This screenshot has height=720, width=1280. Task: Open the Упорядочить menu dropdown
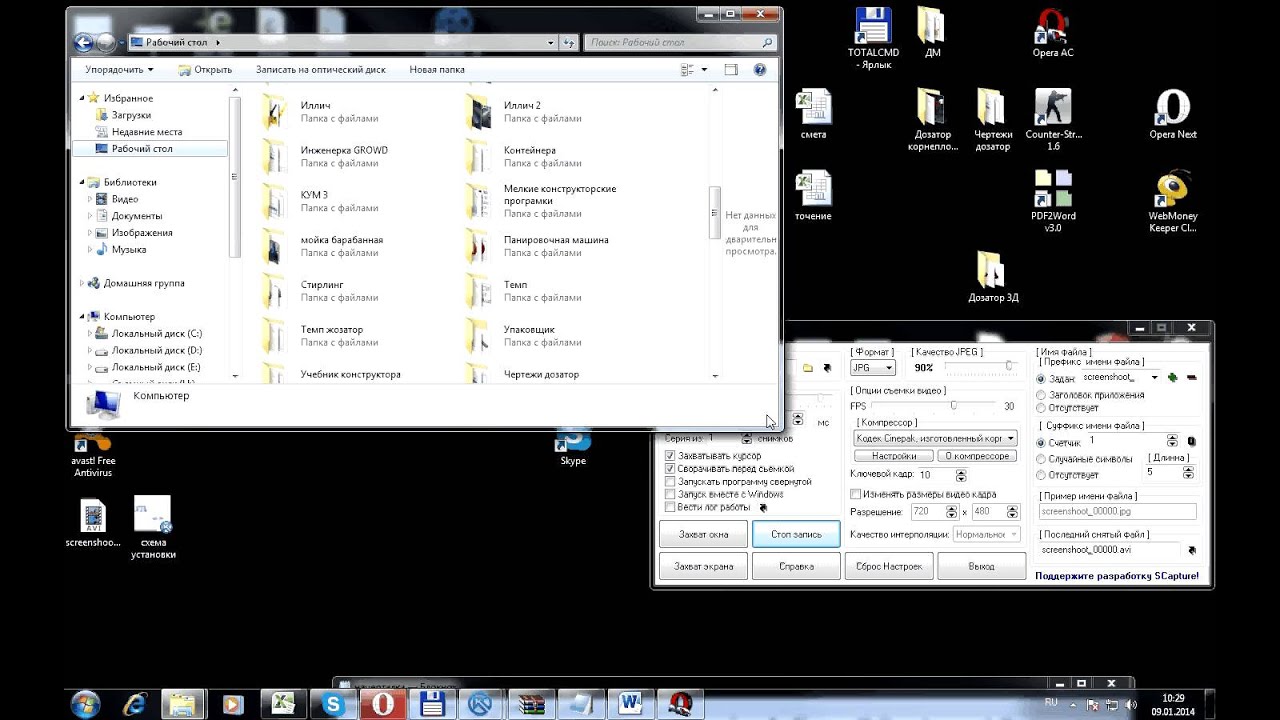[x=119, y=70]
